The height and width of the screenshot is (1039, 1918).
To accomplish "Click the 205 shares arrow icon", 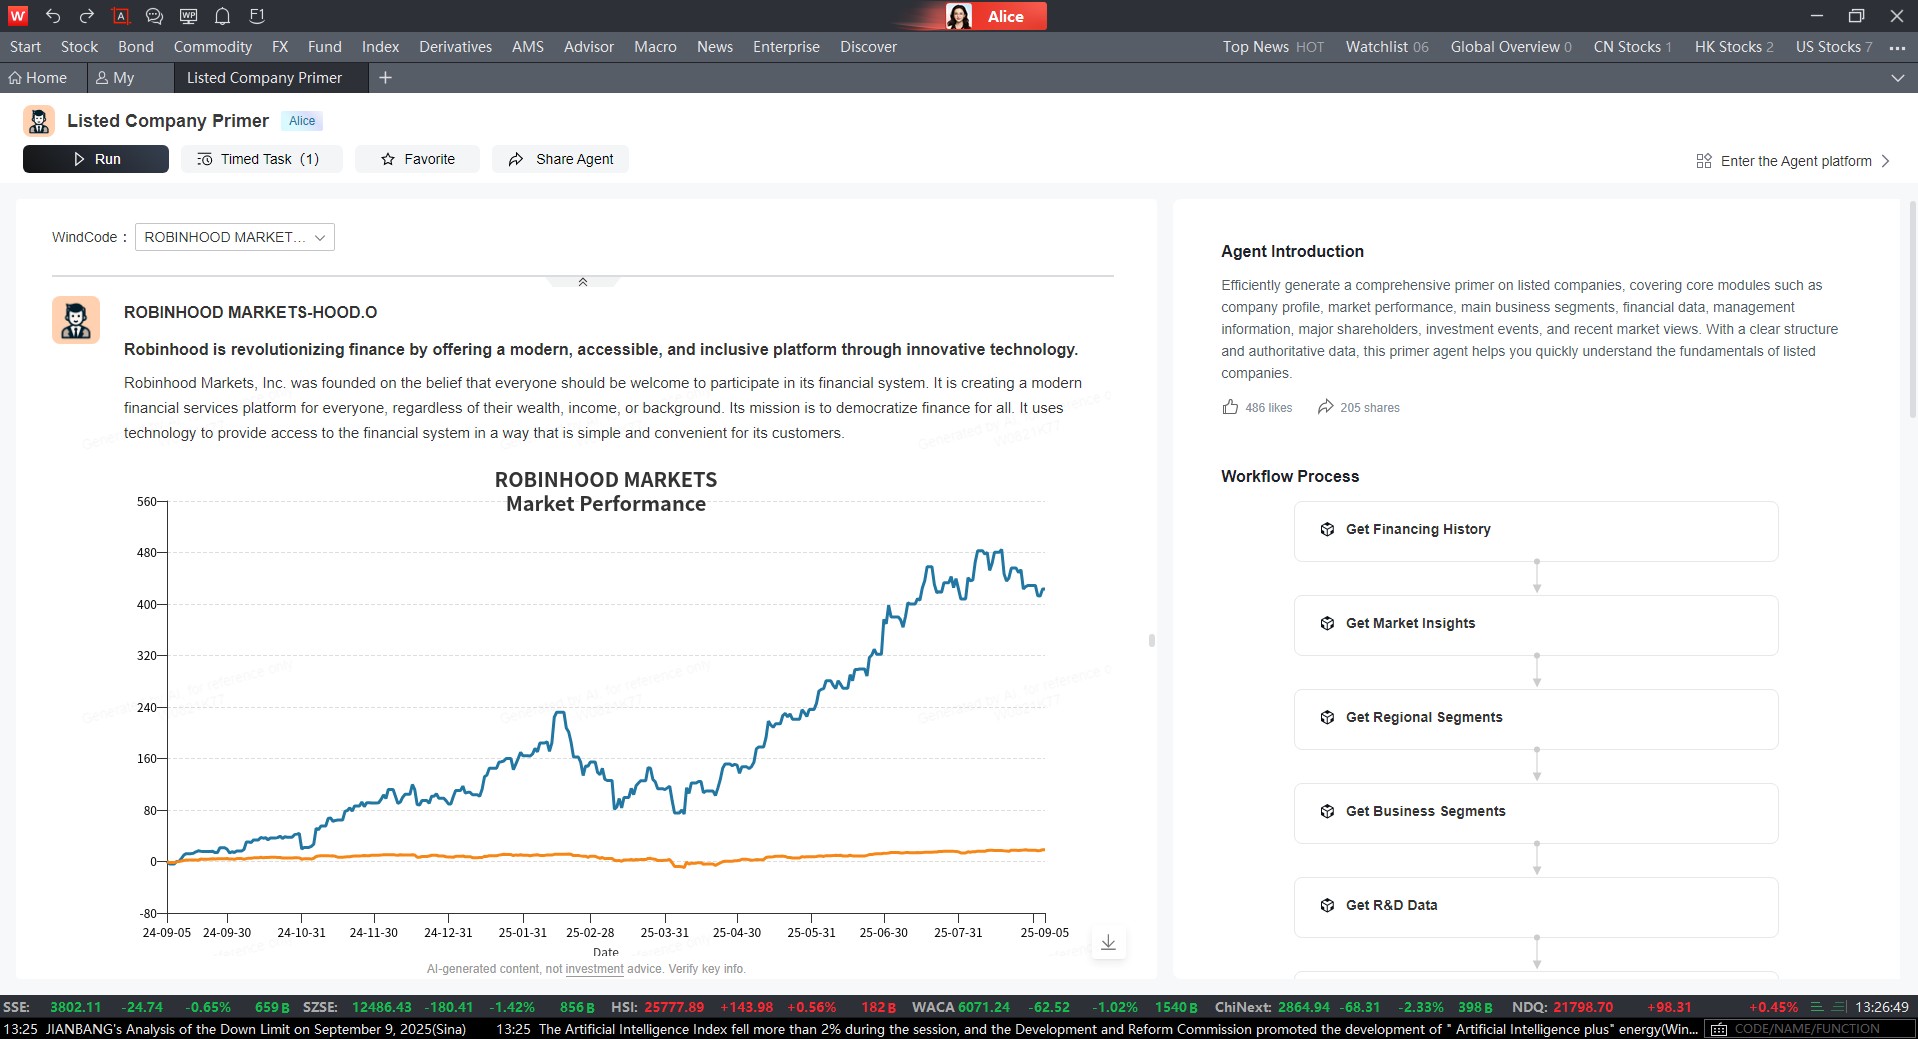I will coord(1325,407).
